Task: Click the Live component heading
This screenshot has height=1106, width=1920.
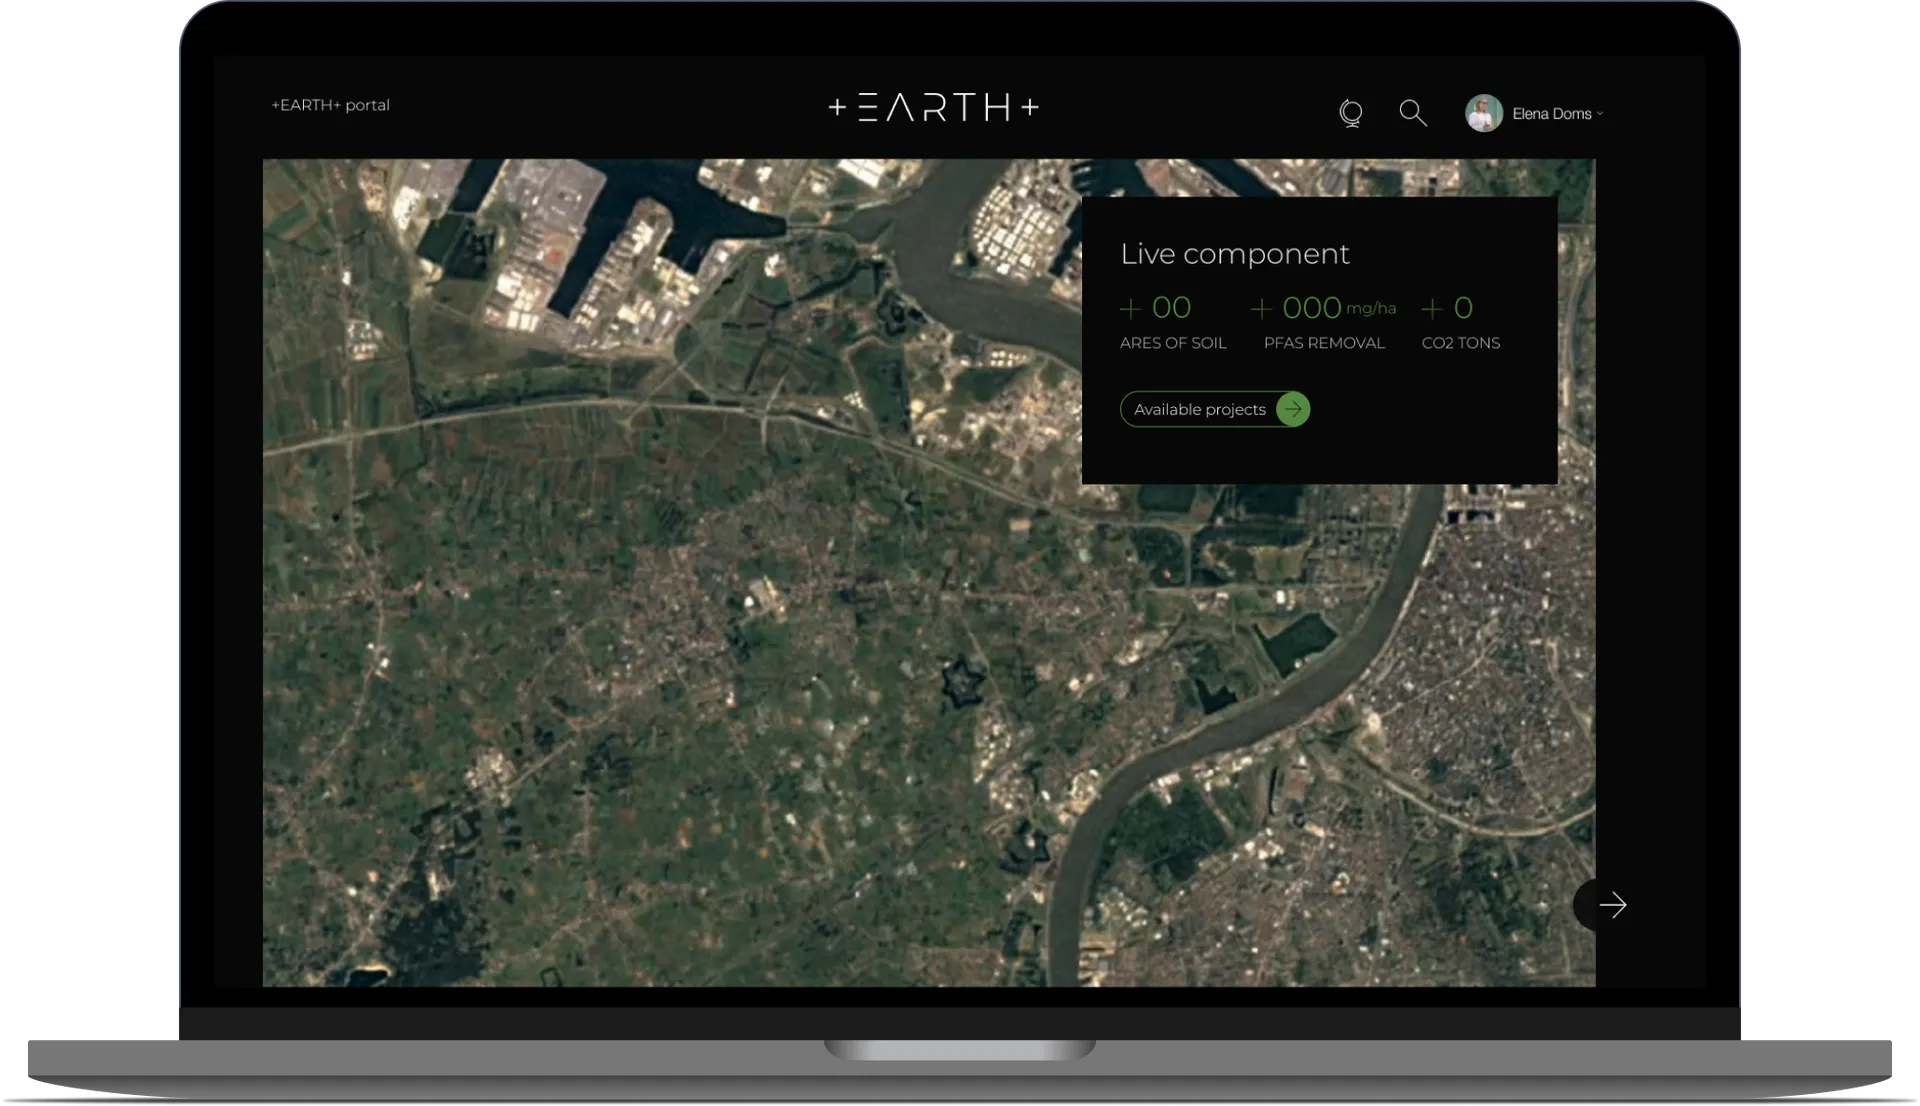Action: point(1235,254)
